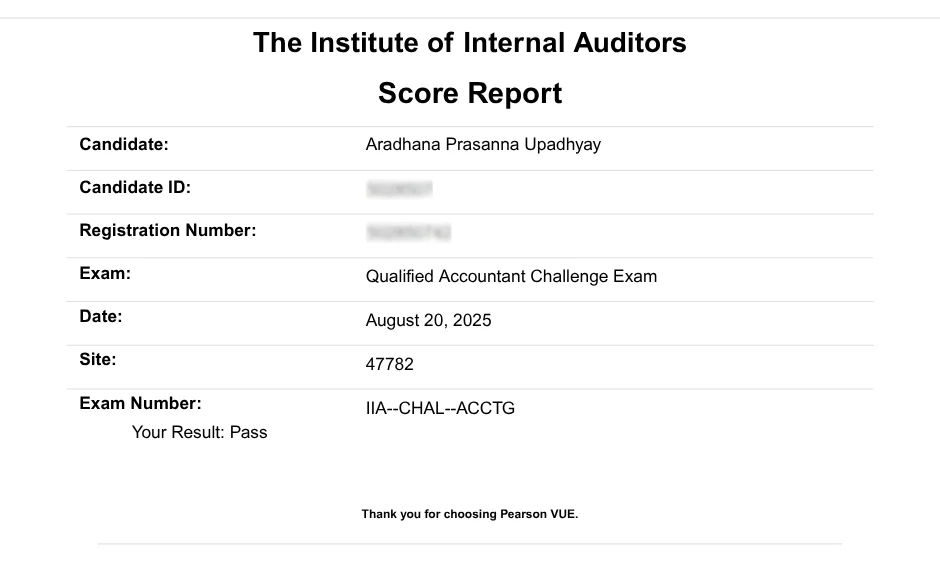This screenshot has width=940, height=588.
Task: Select the Candidate ID label
Action: pyautogui.click(x=135, y=187)
